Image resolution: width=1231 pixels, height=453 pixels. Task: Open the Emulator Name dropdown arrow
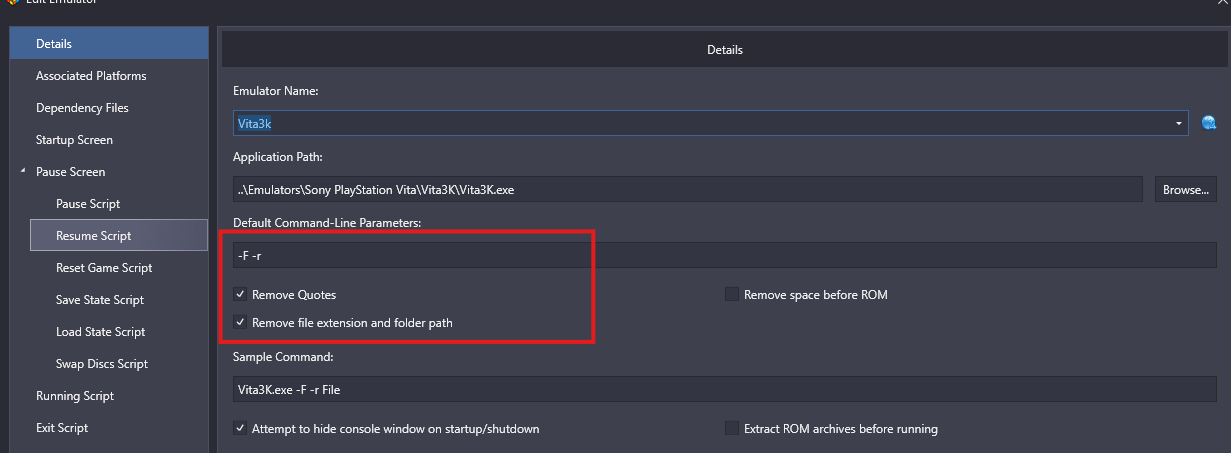point(1178,123)
